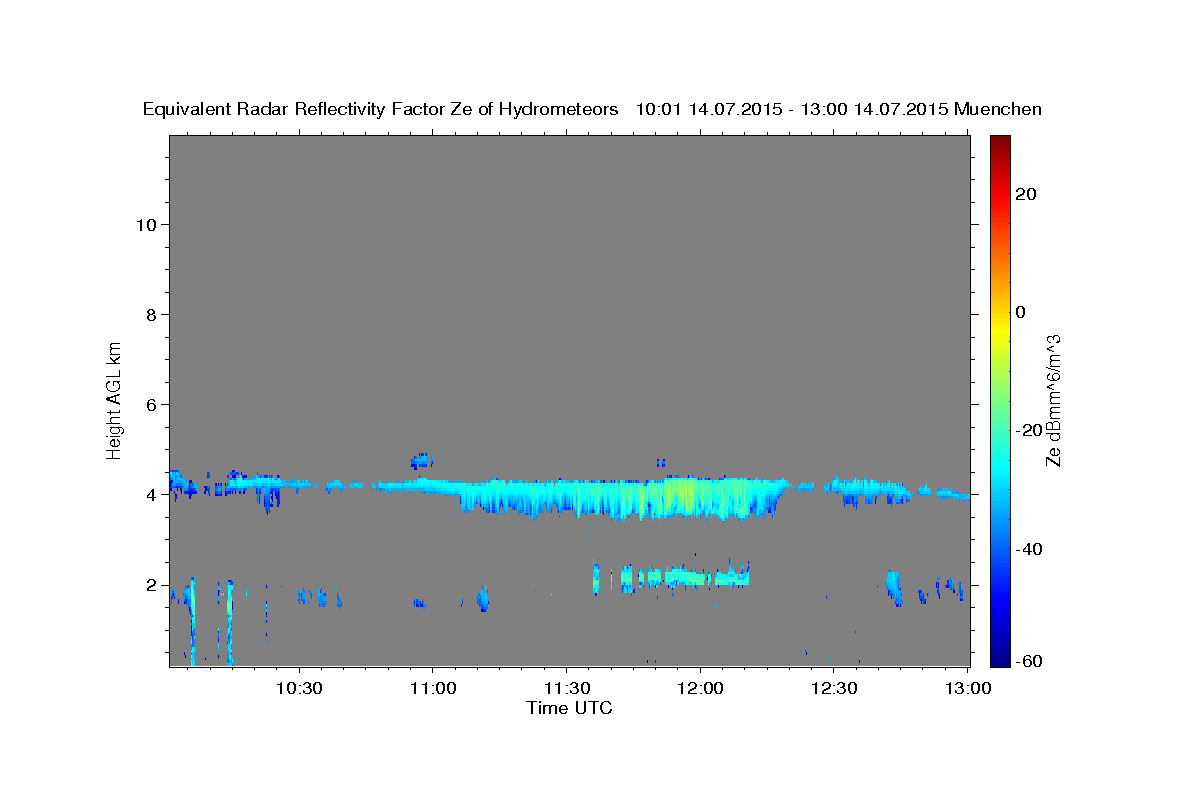Viewport: 1200px width, 800px height.
Task: Click the colorbar value '20'
Action: click(x=1025, y=194)
